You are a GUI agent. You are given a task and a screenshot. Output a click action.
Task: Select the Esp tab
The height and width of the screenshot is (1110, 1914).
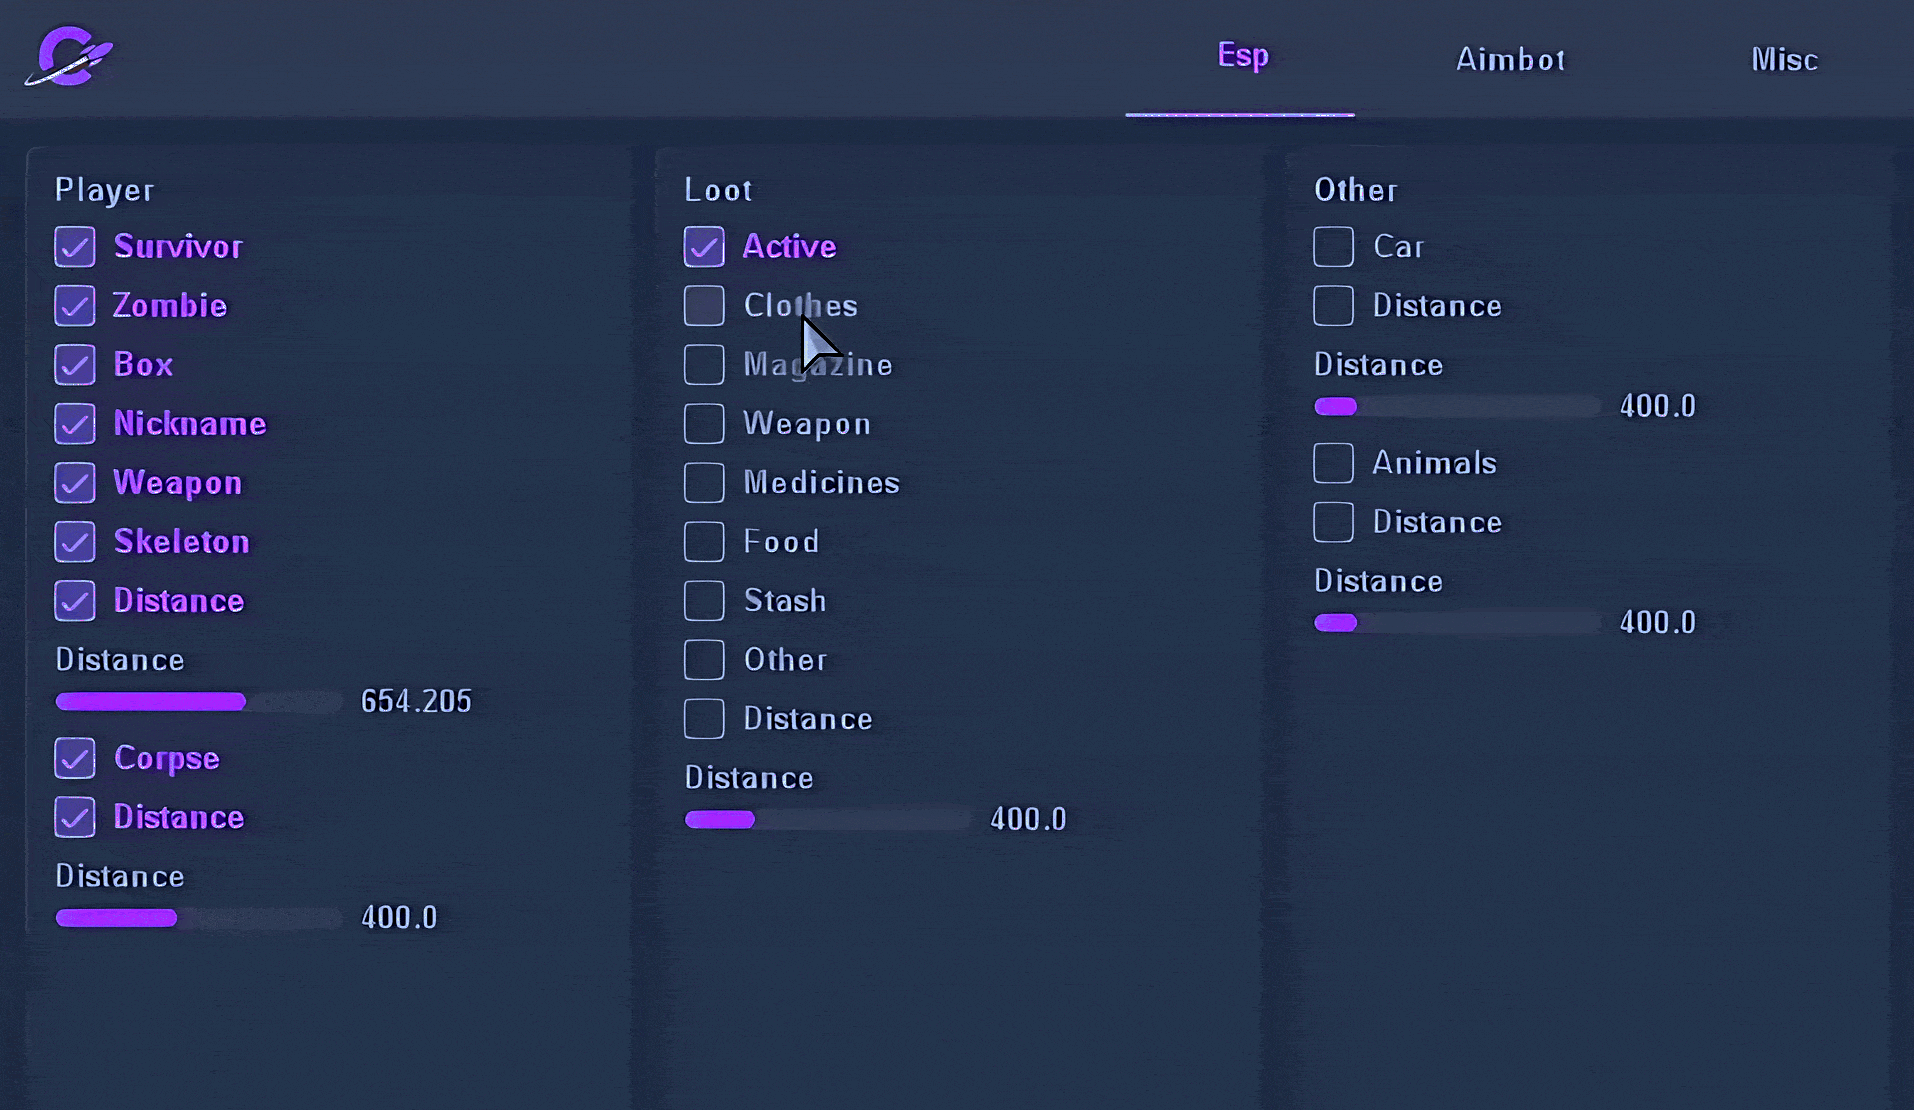click(1242, 55)
